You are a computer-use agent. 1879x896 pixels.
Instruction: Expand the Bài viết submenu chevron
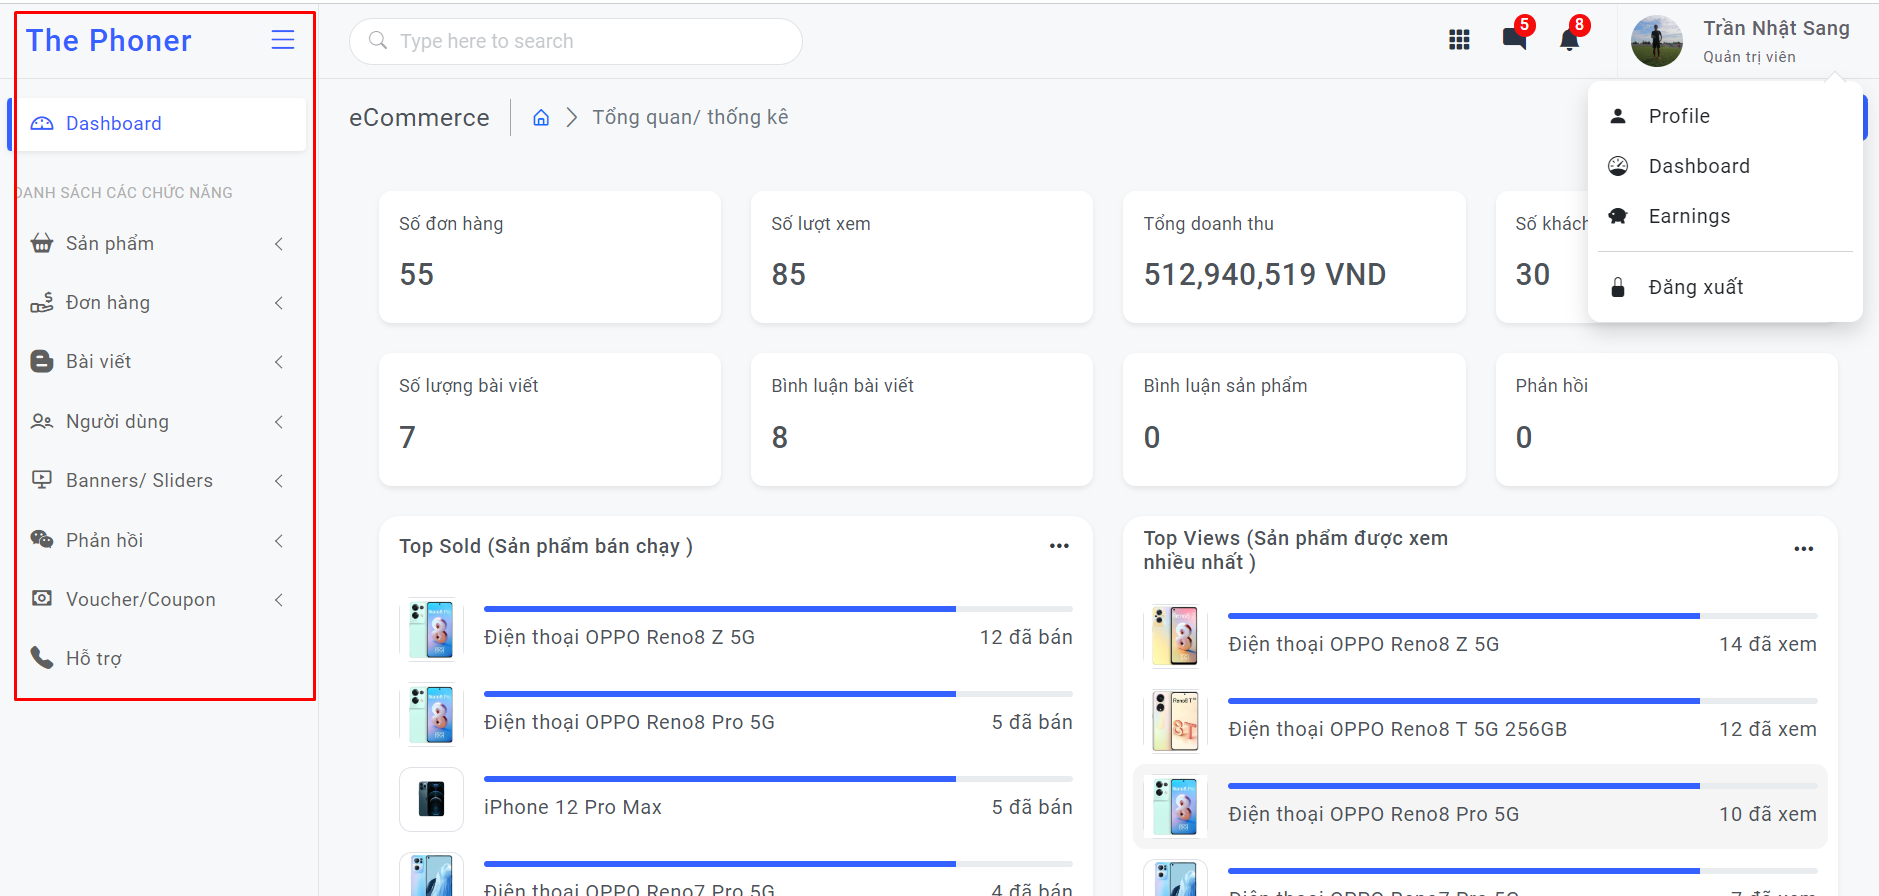tap(279, 362)
